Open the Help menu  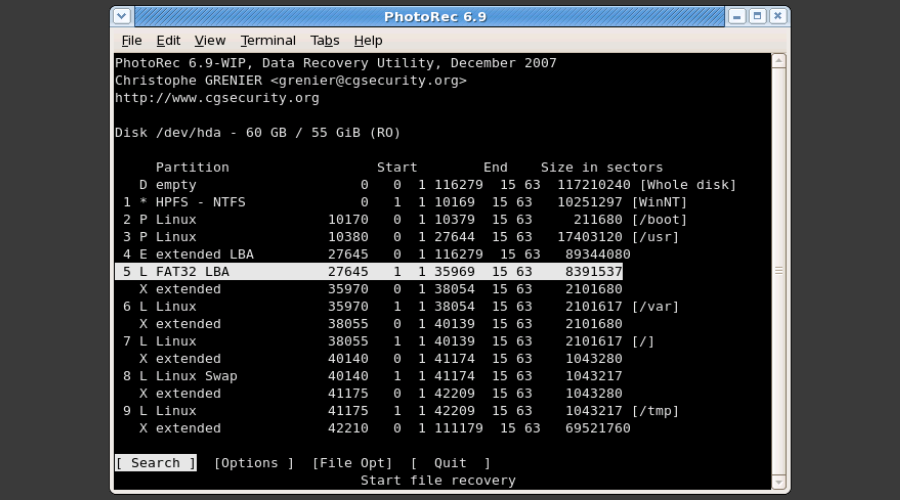click(x=368, y=41)
